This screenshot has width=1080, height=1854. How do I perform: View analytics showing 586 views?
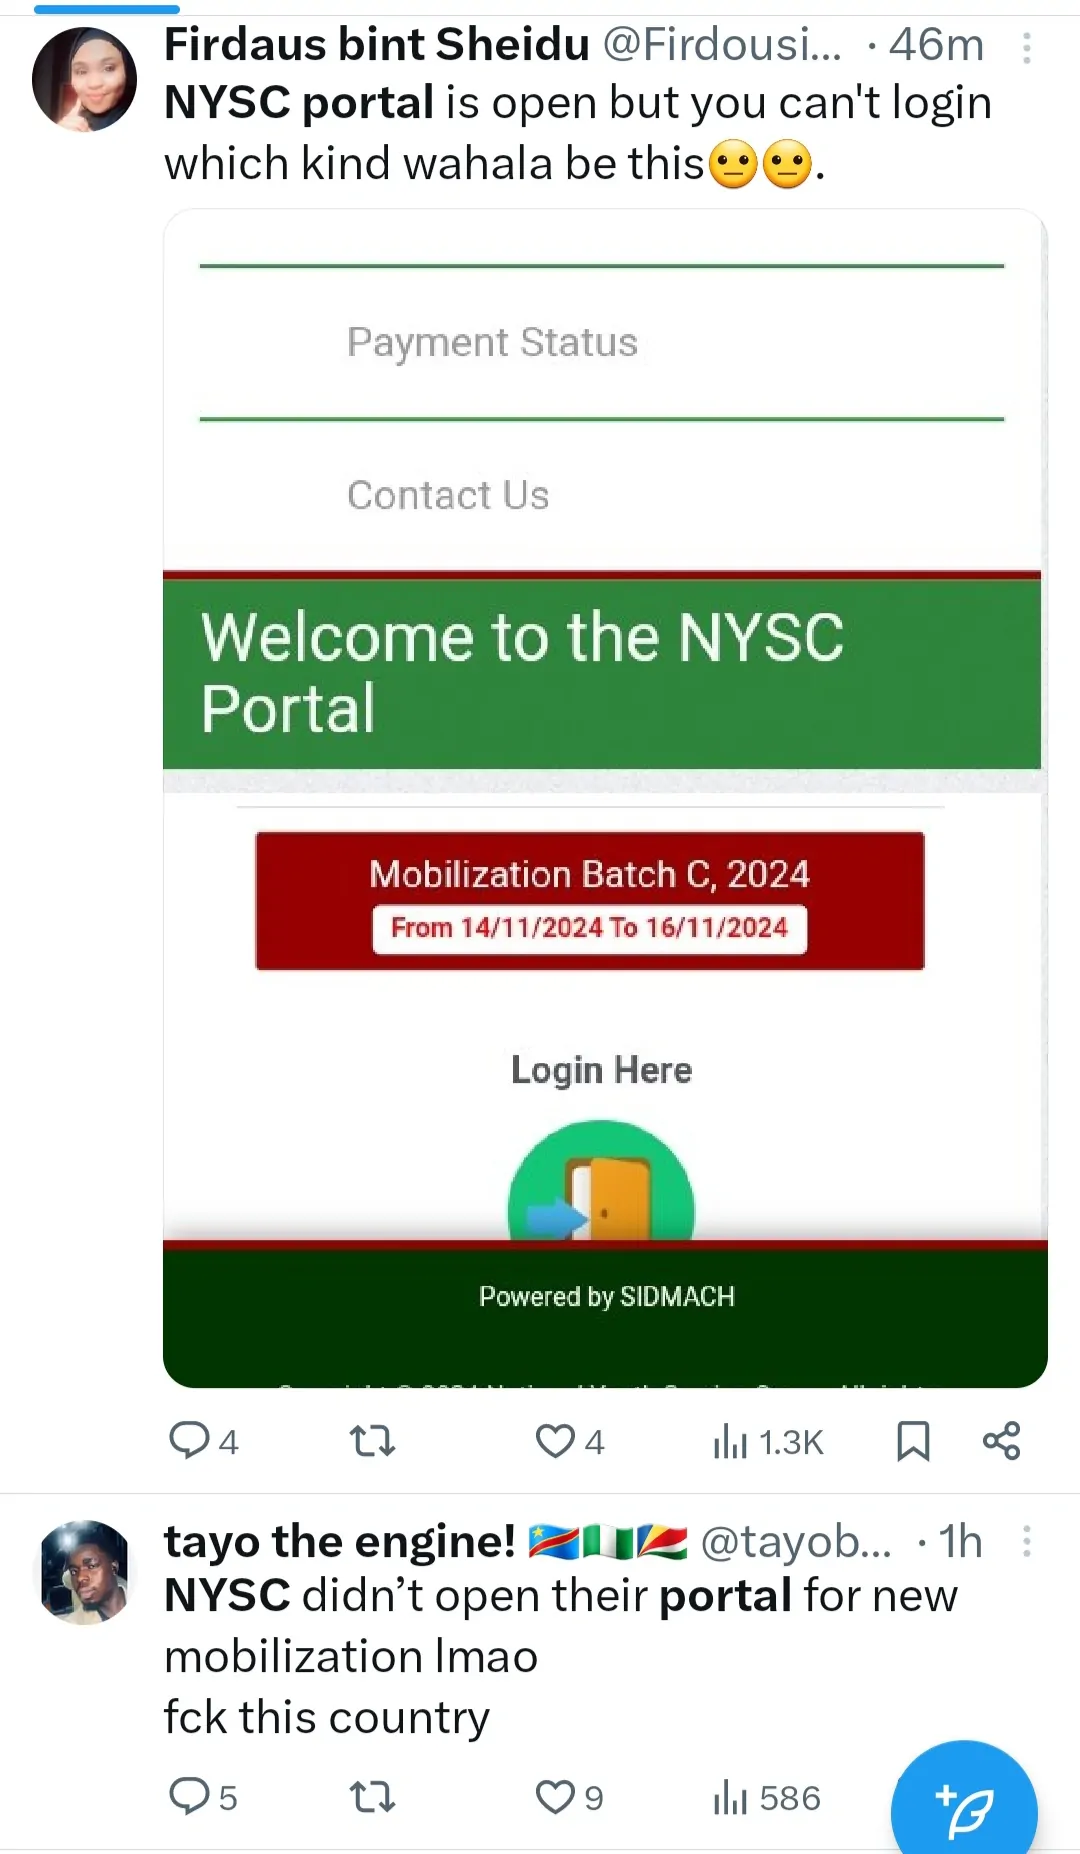tap(767, 1798)
